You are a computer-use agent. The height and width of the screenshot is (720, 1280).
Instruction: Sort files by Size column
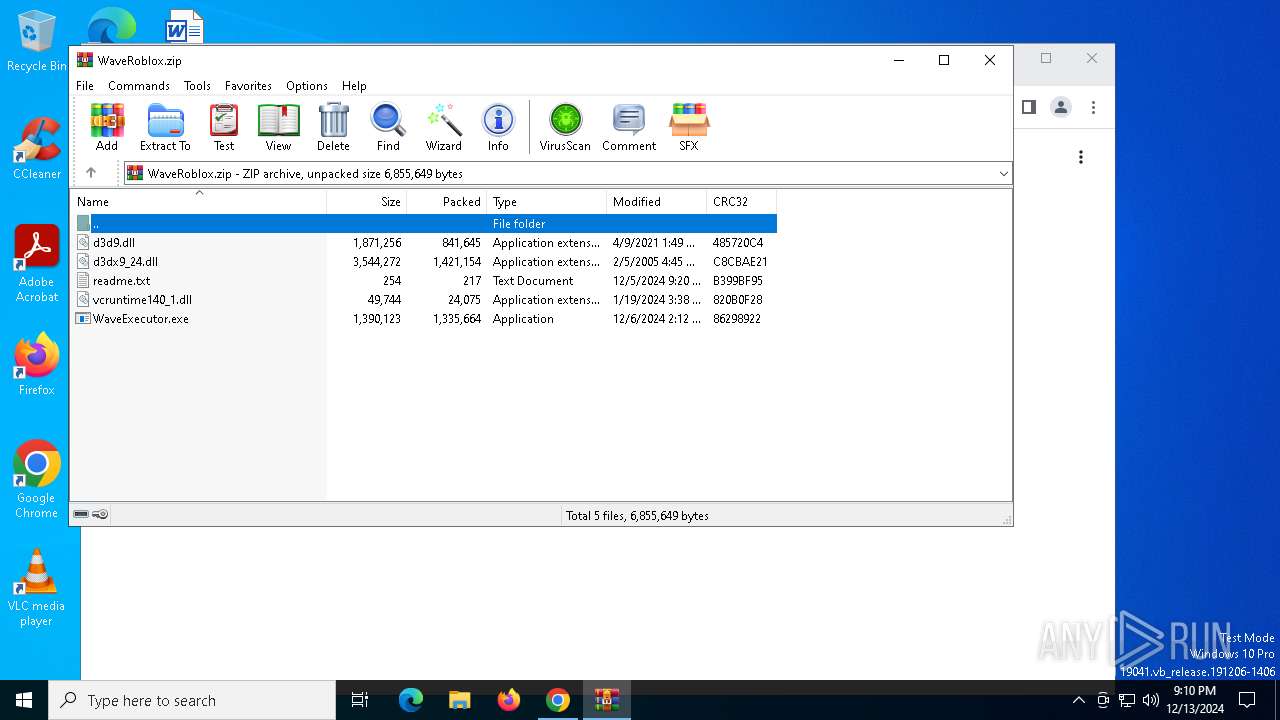[366, 202]
